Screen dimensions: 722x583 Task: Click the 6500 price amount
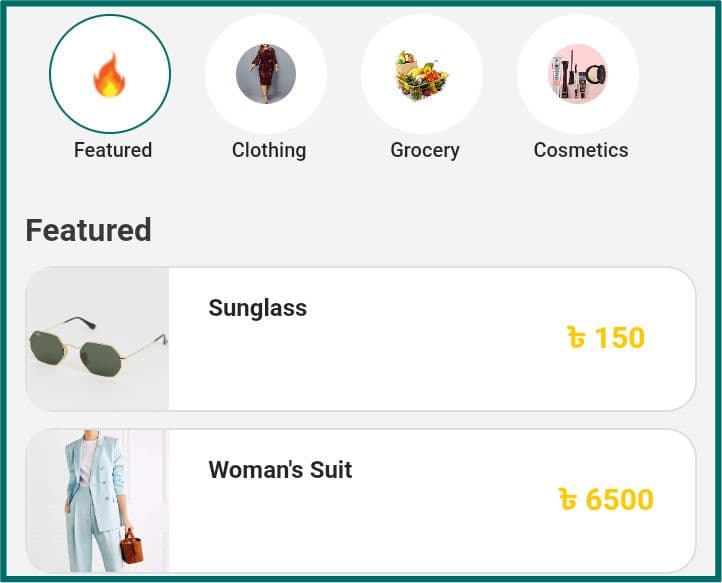point(620,500)
